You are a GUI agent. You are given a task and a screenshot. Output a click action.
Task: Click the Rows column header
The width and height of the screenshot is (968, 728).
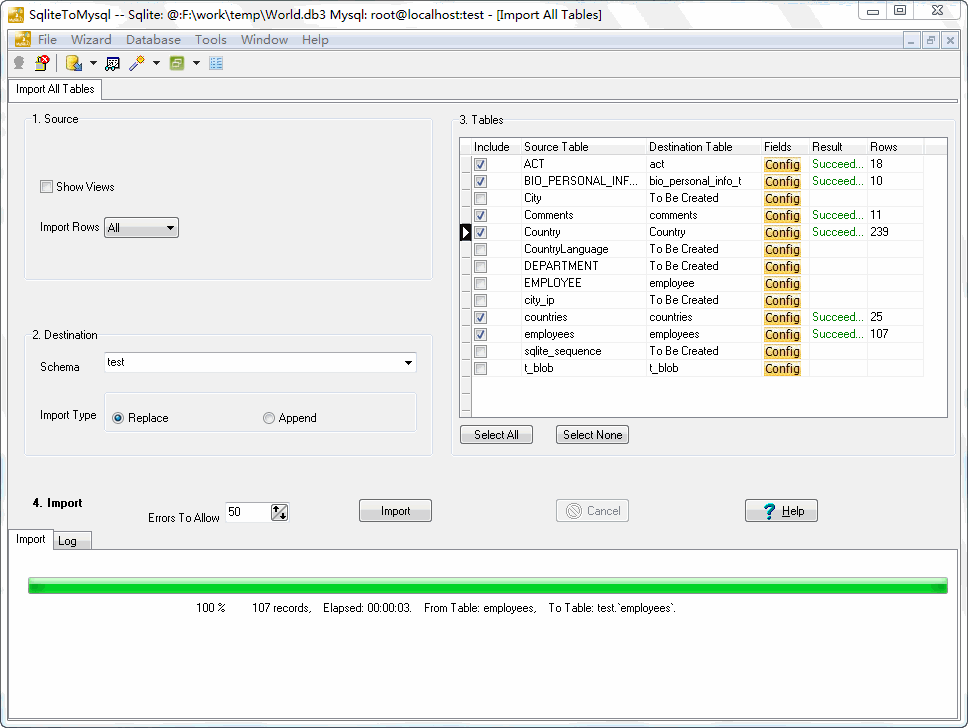(x=895, y=147)
